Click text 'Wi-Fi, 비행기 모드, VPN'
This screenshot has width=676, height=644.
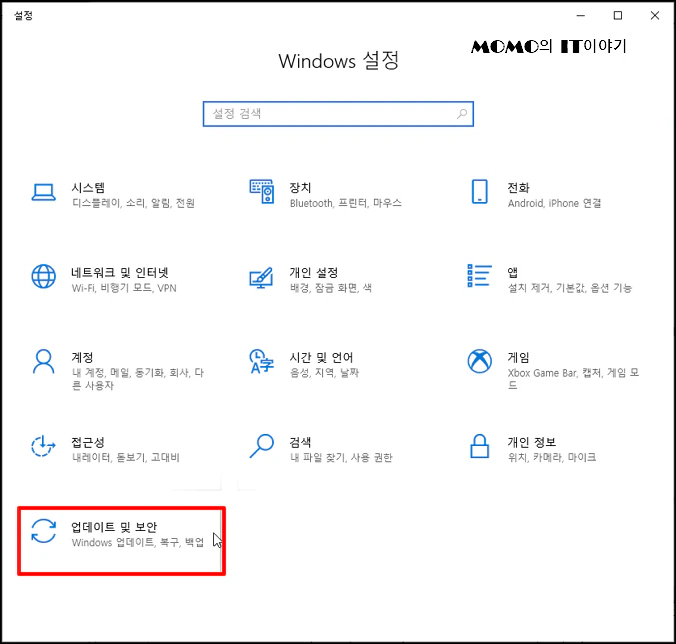pos(124,288)
